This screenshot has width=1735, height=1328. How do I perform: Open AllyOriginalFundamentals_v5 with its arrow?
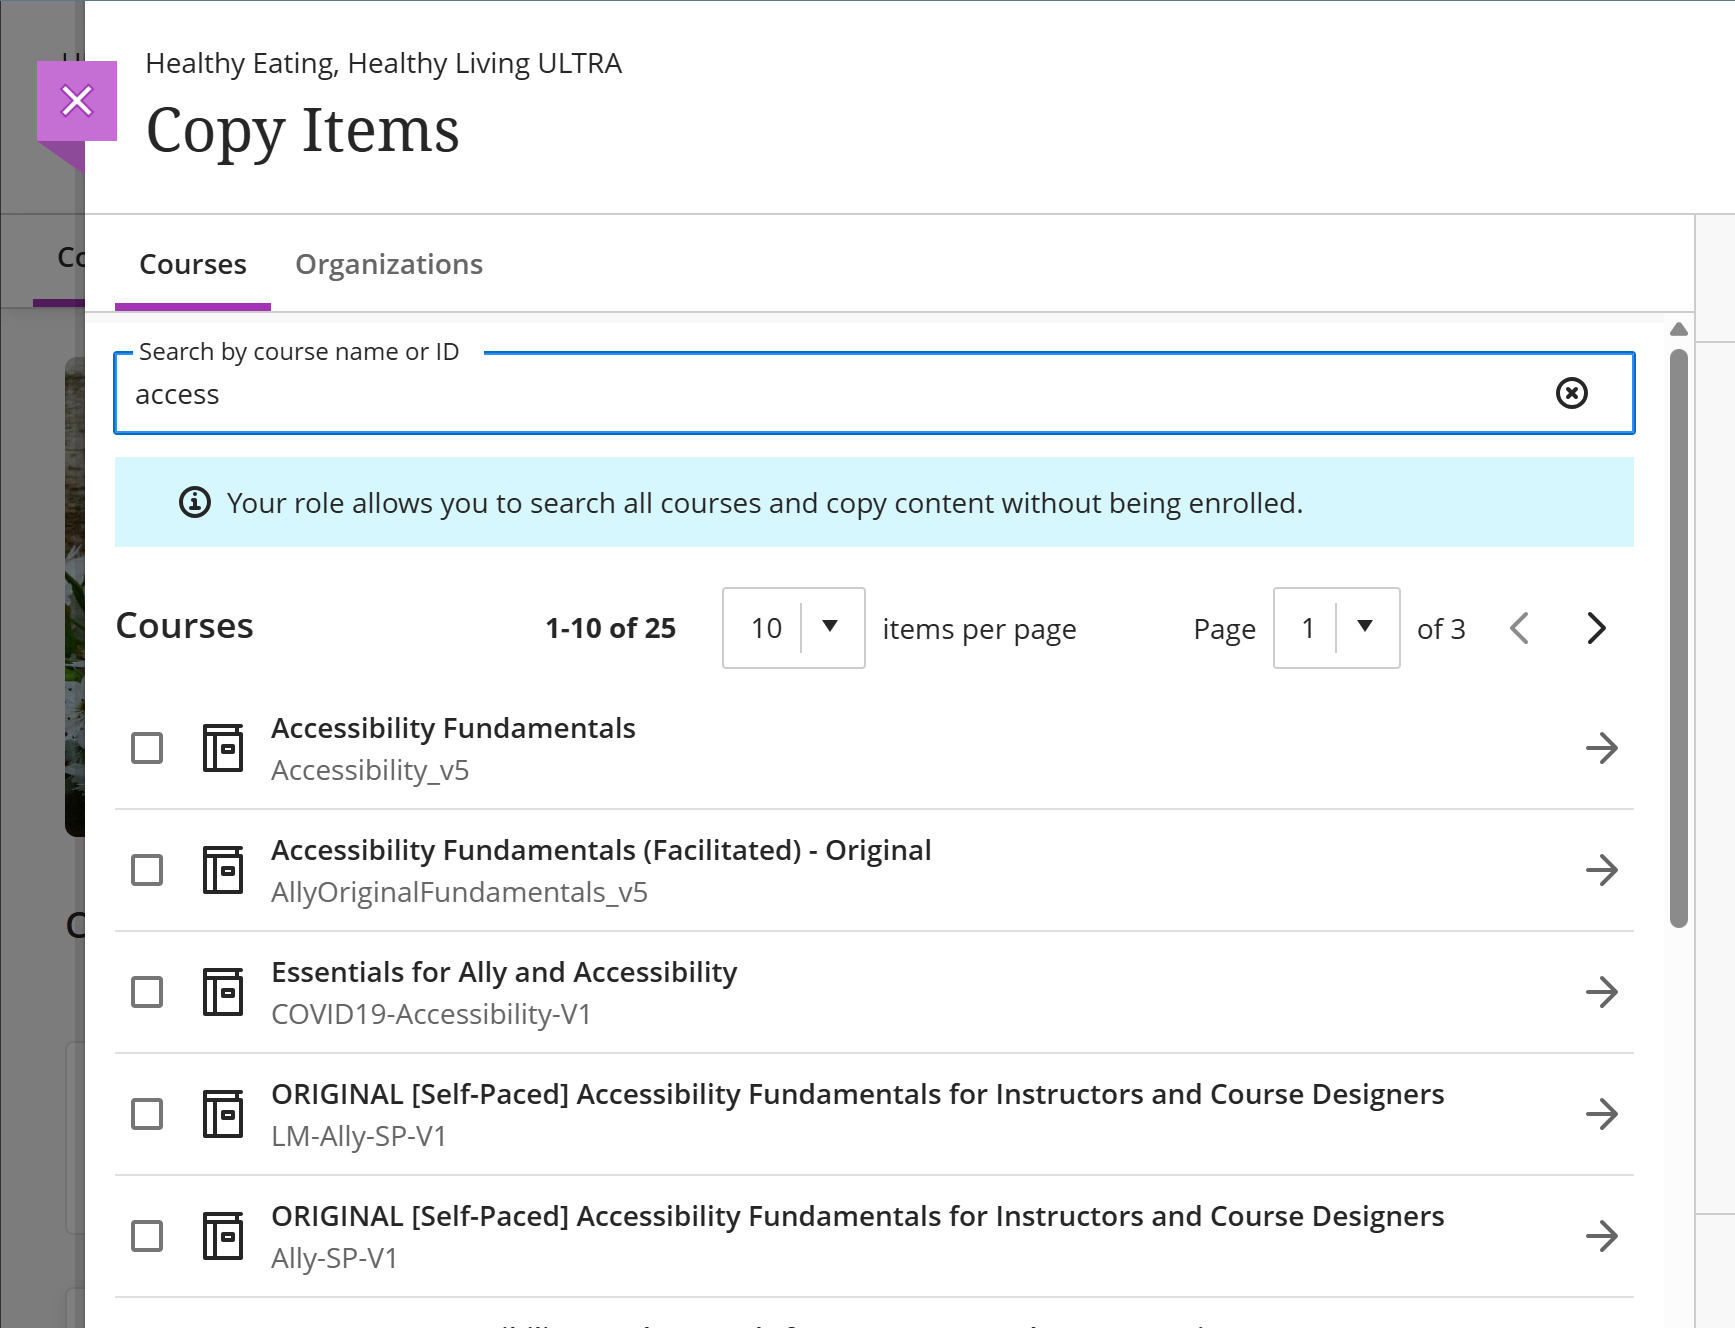click(x=1602, y=870)
